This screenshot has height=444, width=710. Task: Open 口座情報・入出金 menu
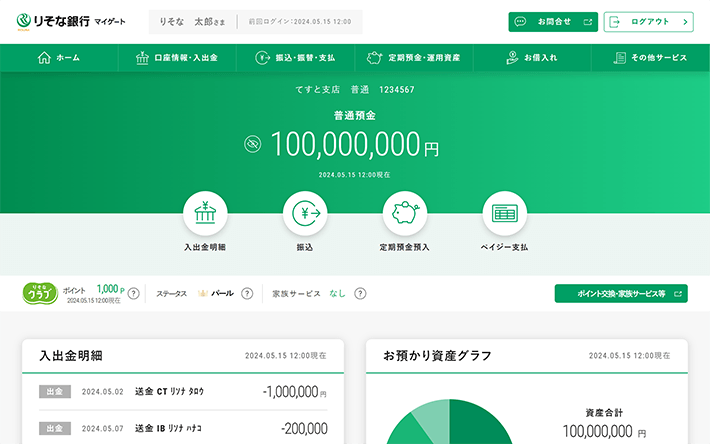(177, 57)
